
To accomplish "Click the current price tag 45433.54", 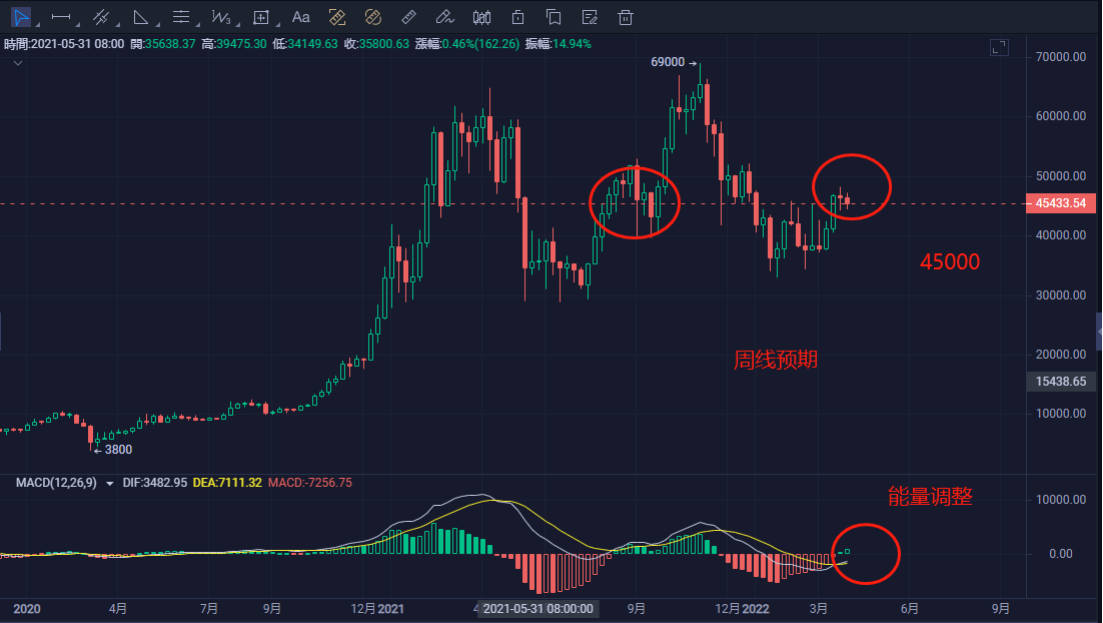I will (1061, 203).
